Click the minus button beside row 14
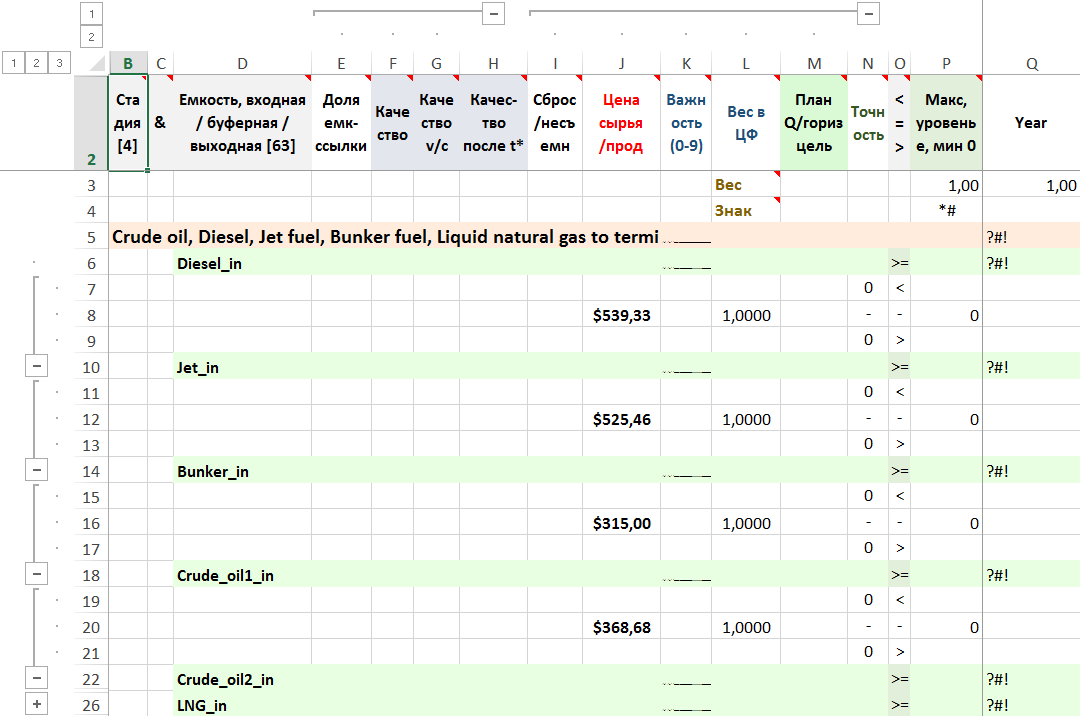Image resolution: width=1080 pixels, height=716 pixels. click(x=37, y=471)
